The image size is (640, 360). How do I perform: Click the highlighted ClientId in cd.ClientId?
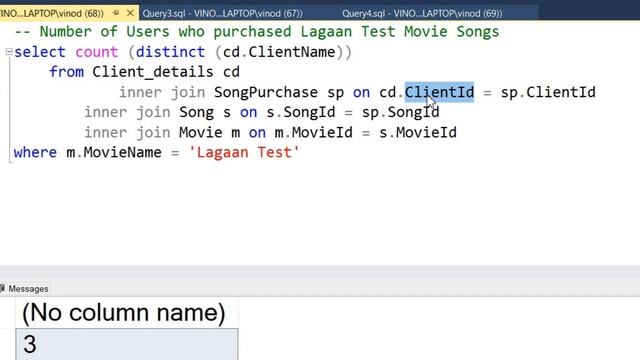[x=439, y=92]
